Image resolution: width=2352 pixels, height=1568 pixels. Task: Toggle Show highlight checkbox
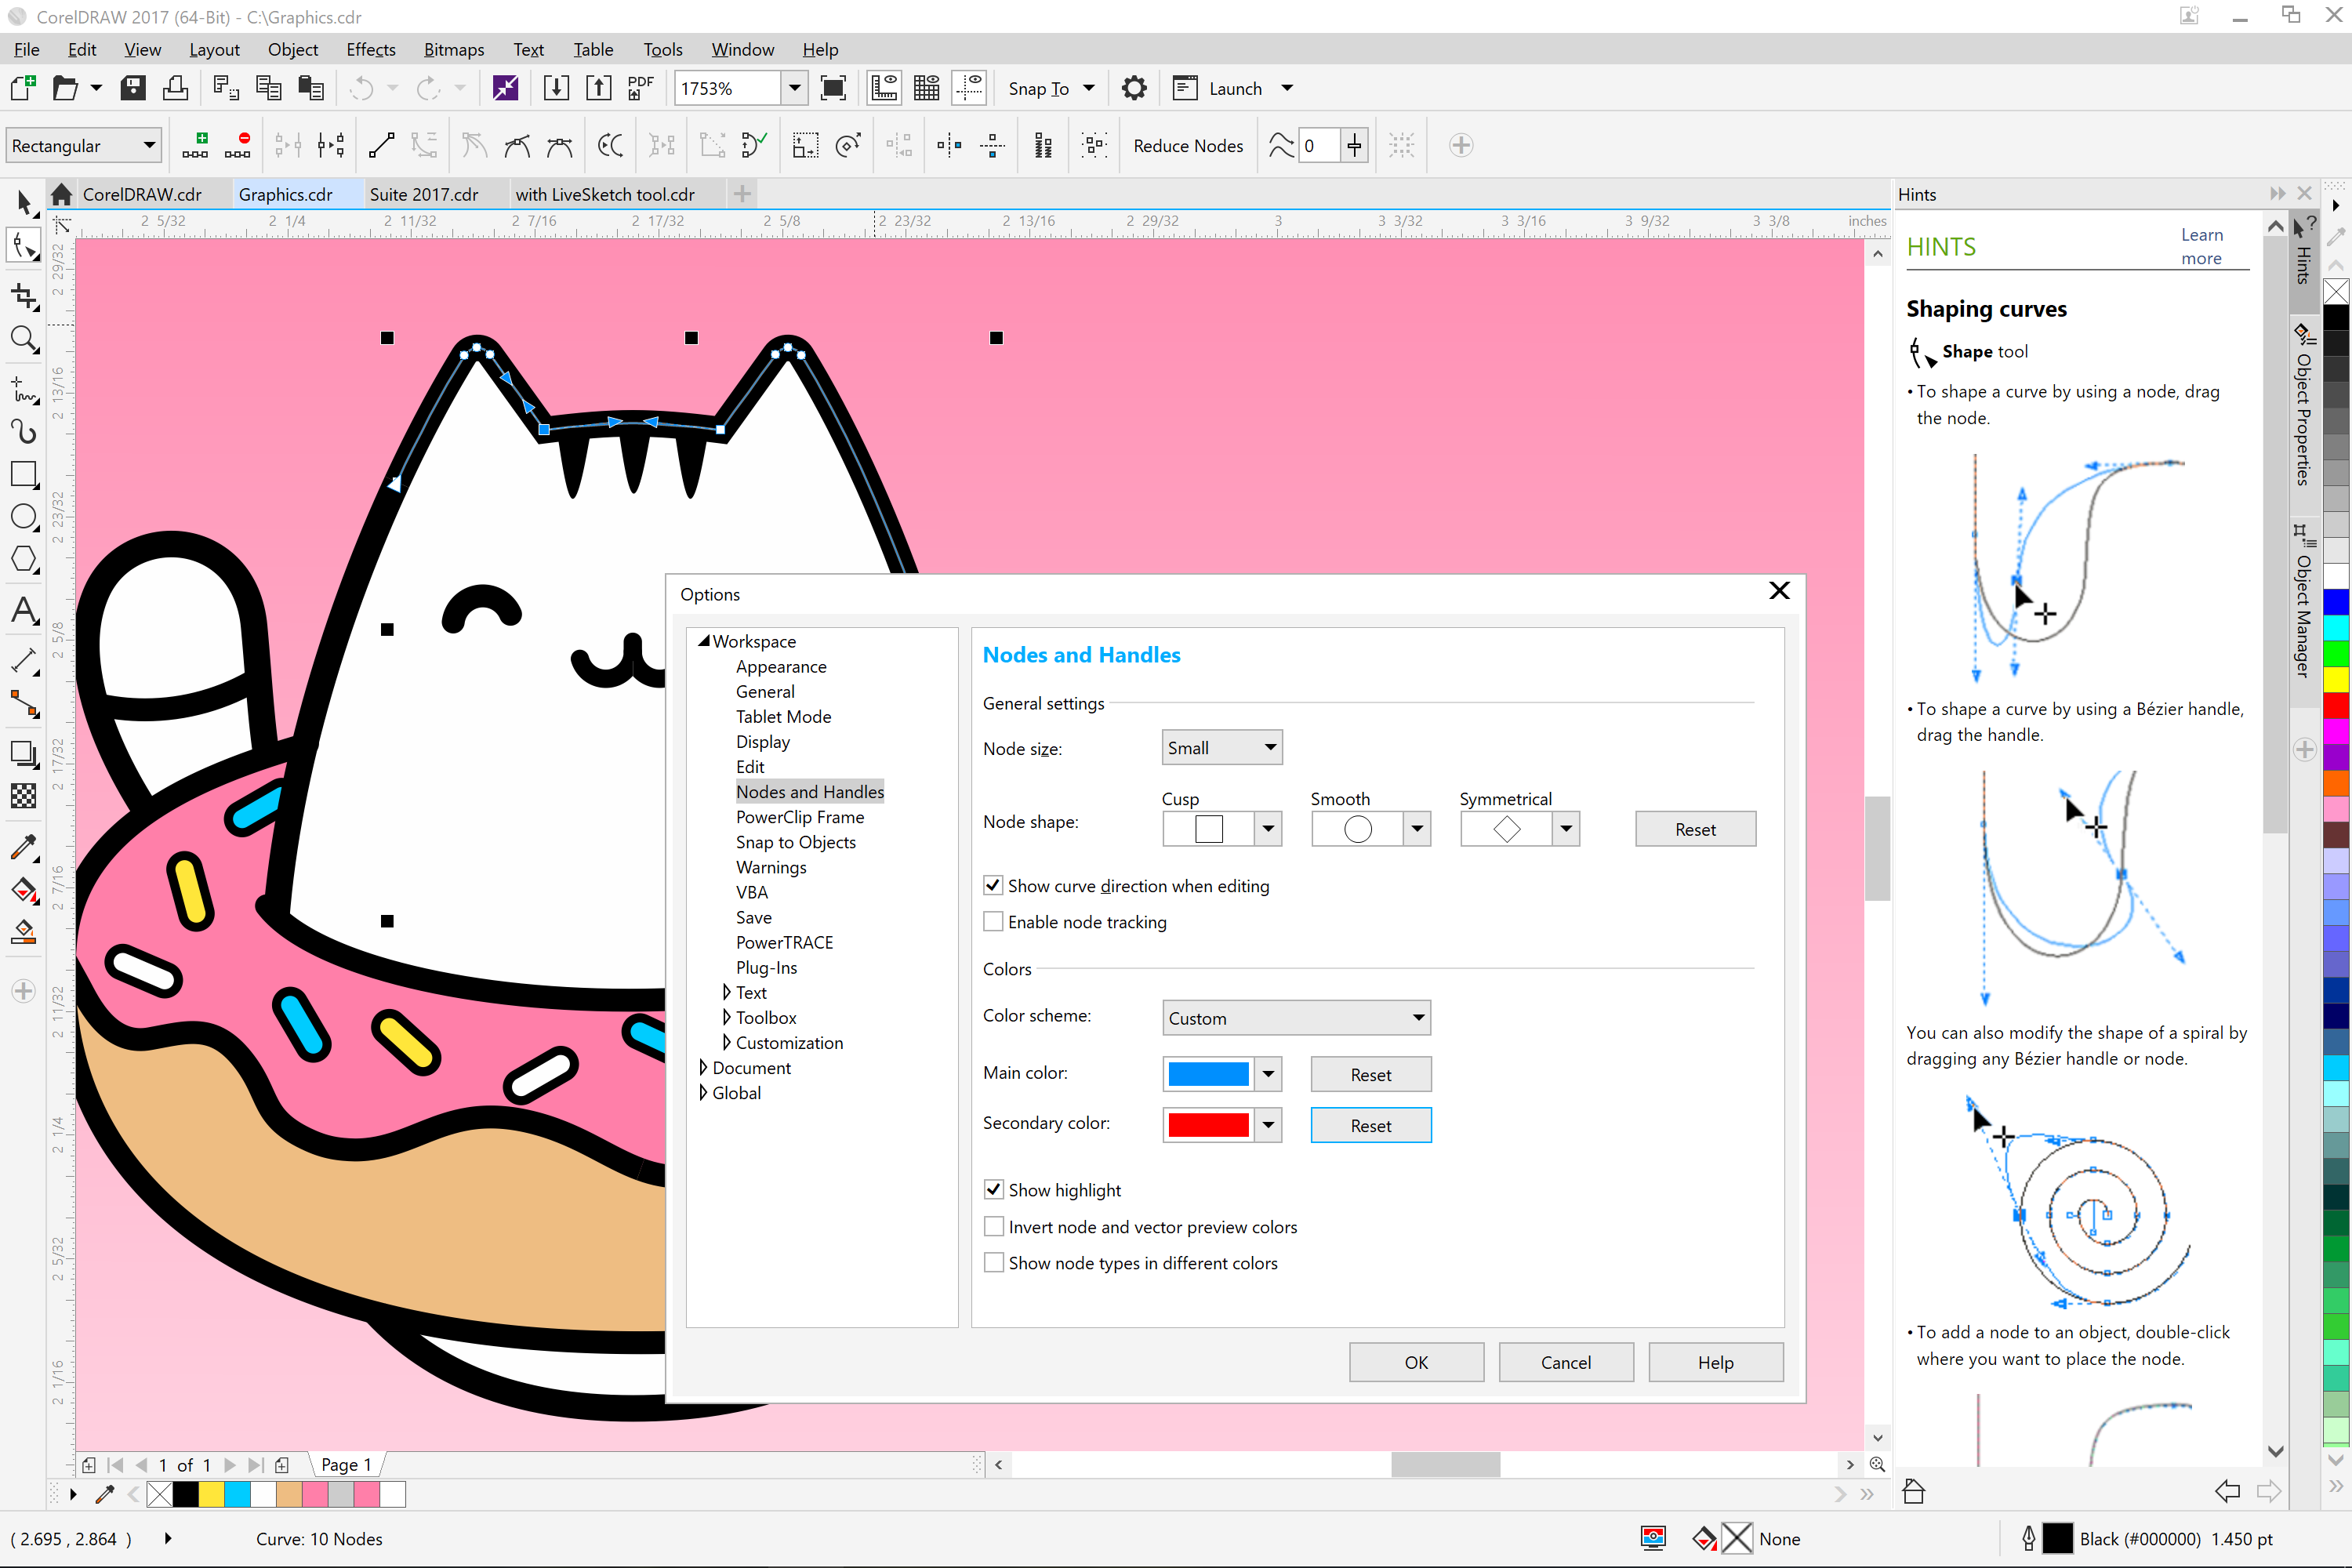(993, 1189)
